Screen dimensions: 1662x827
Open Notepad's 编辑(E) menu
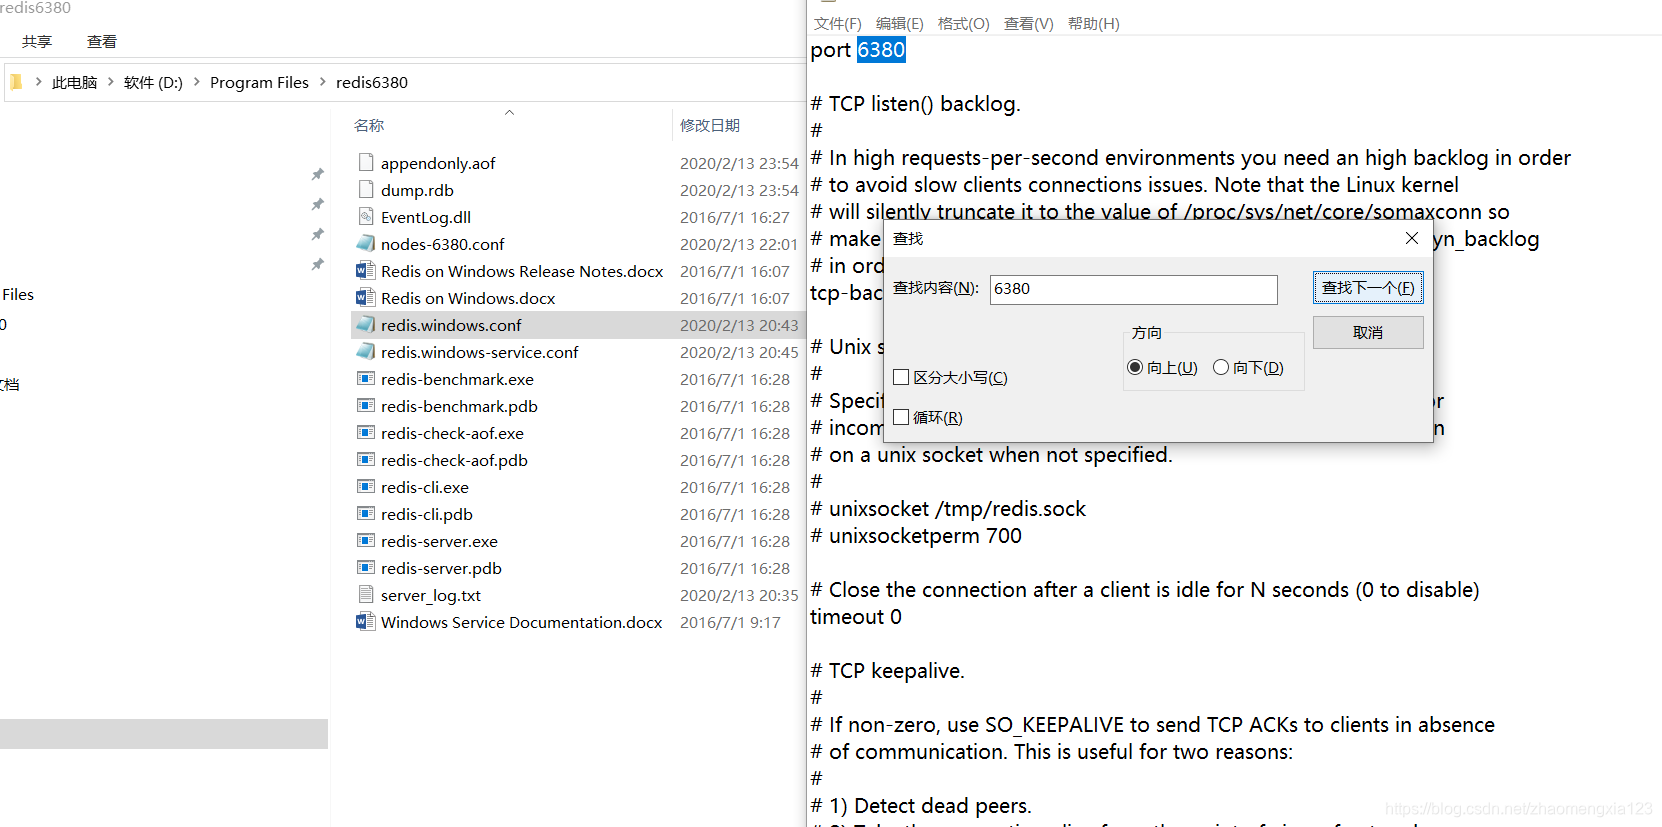pos(900,23)
